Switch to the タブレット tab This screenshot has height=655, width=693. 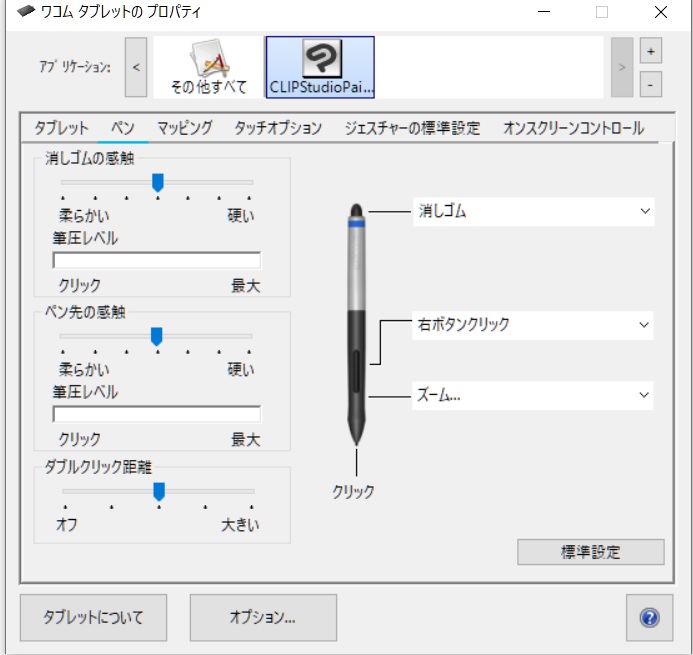click(61, 128)
